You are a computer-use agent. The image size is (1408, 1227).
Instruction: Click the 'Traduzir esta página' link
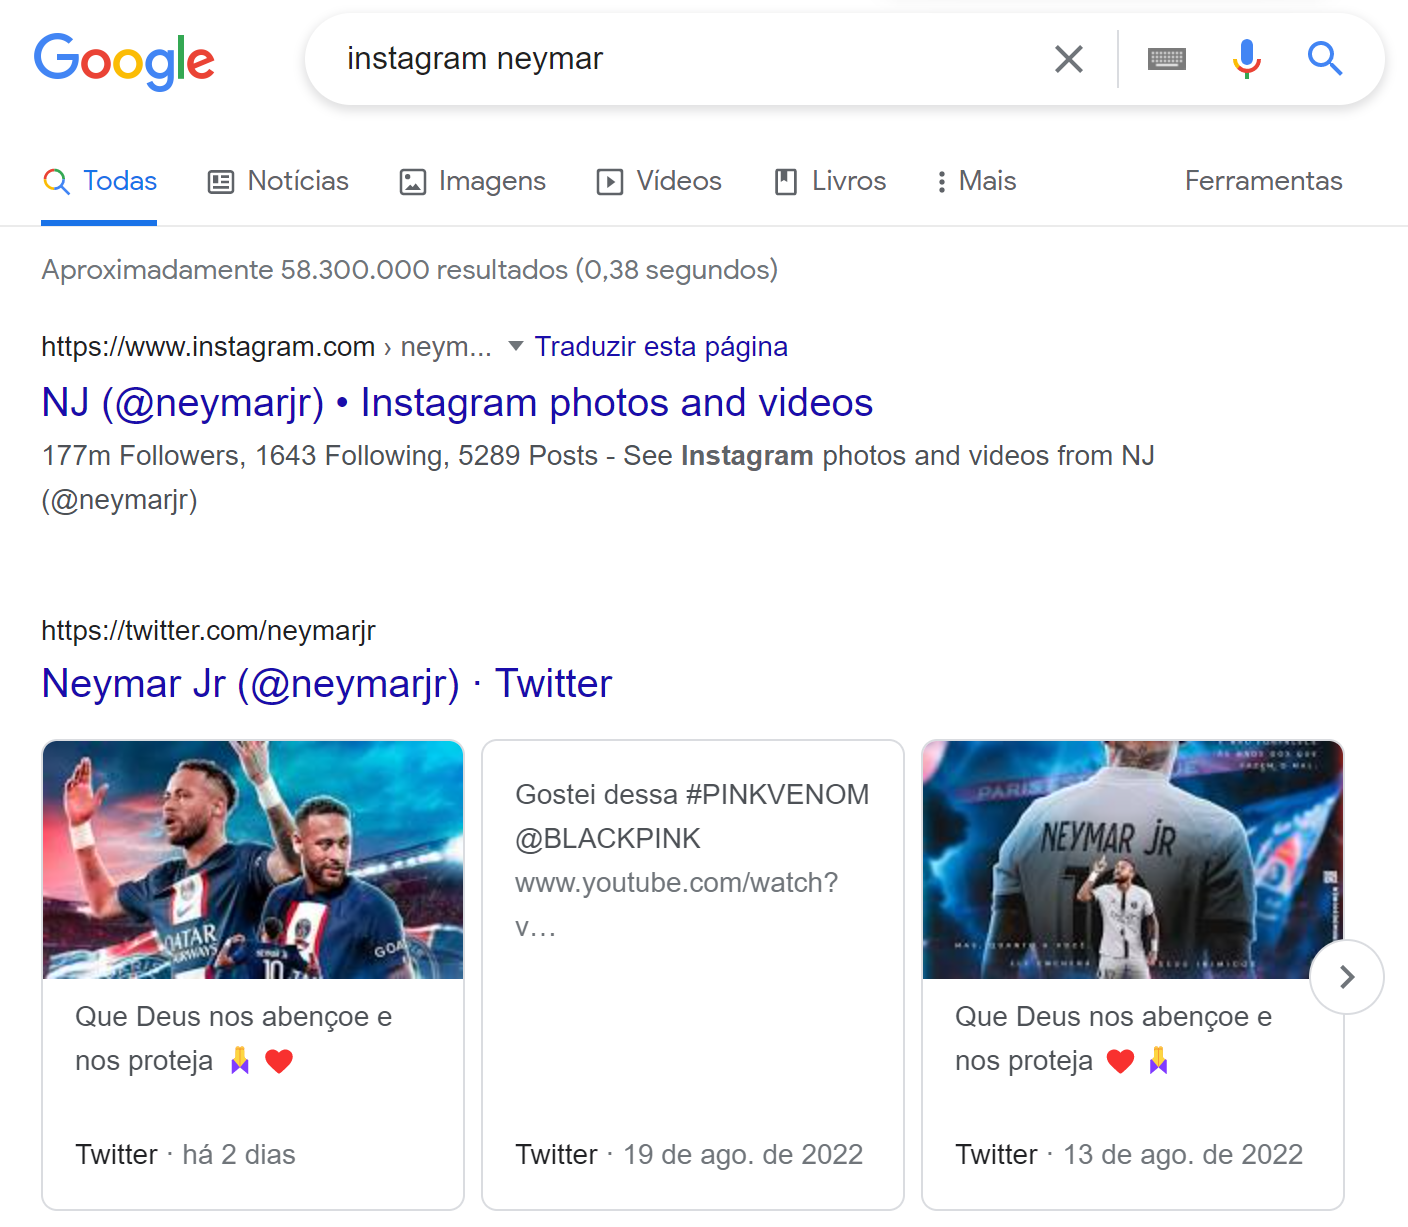661,346
